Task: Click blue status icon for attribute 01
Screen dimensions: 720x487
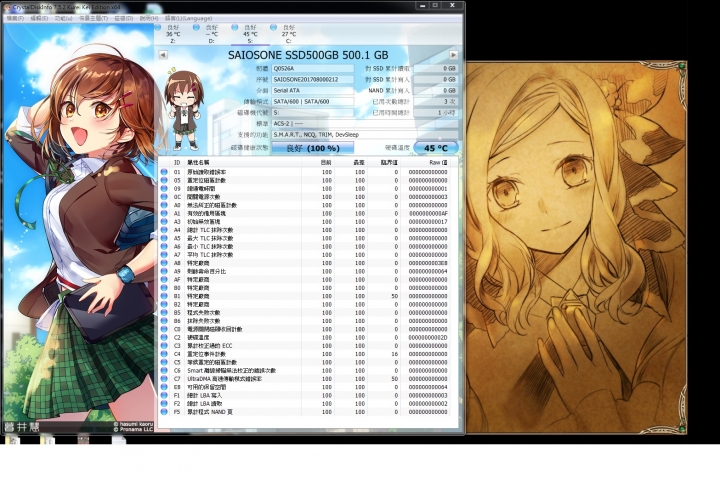Action: [x=164, y=172]
